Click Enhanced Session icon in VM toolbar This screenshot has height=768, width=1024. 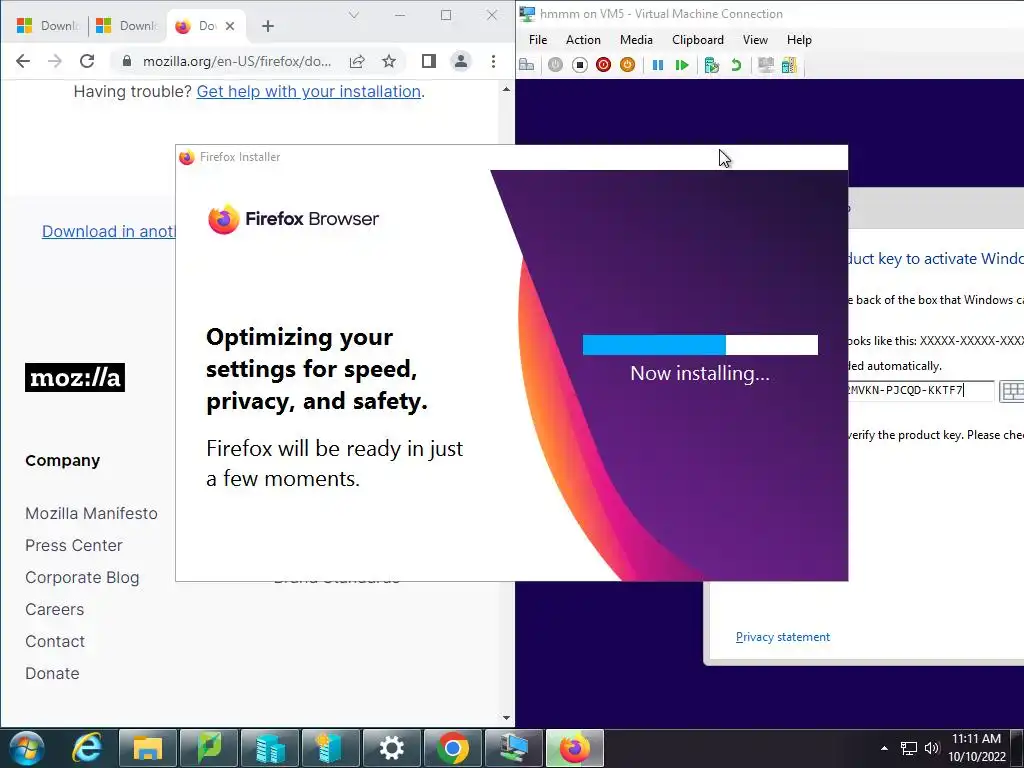765,65
